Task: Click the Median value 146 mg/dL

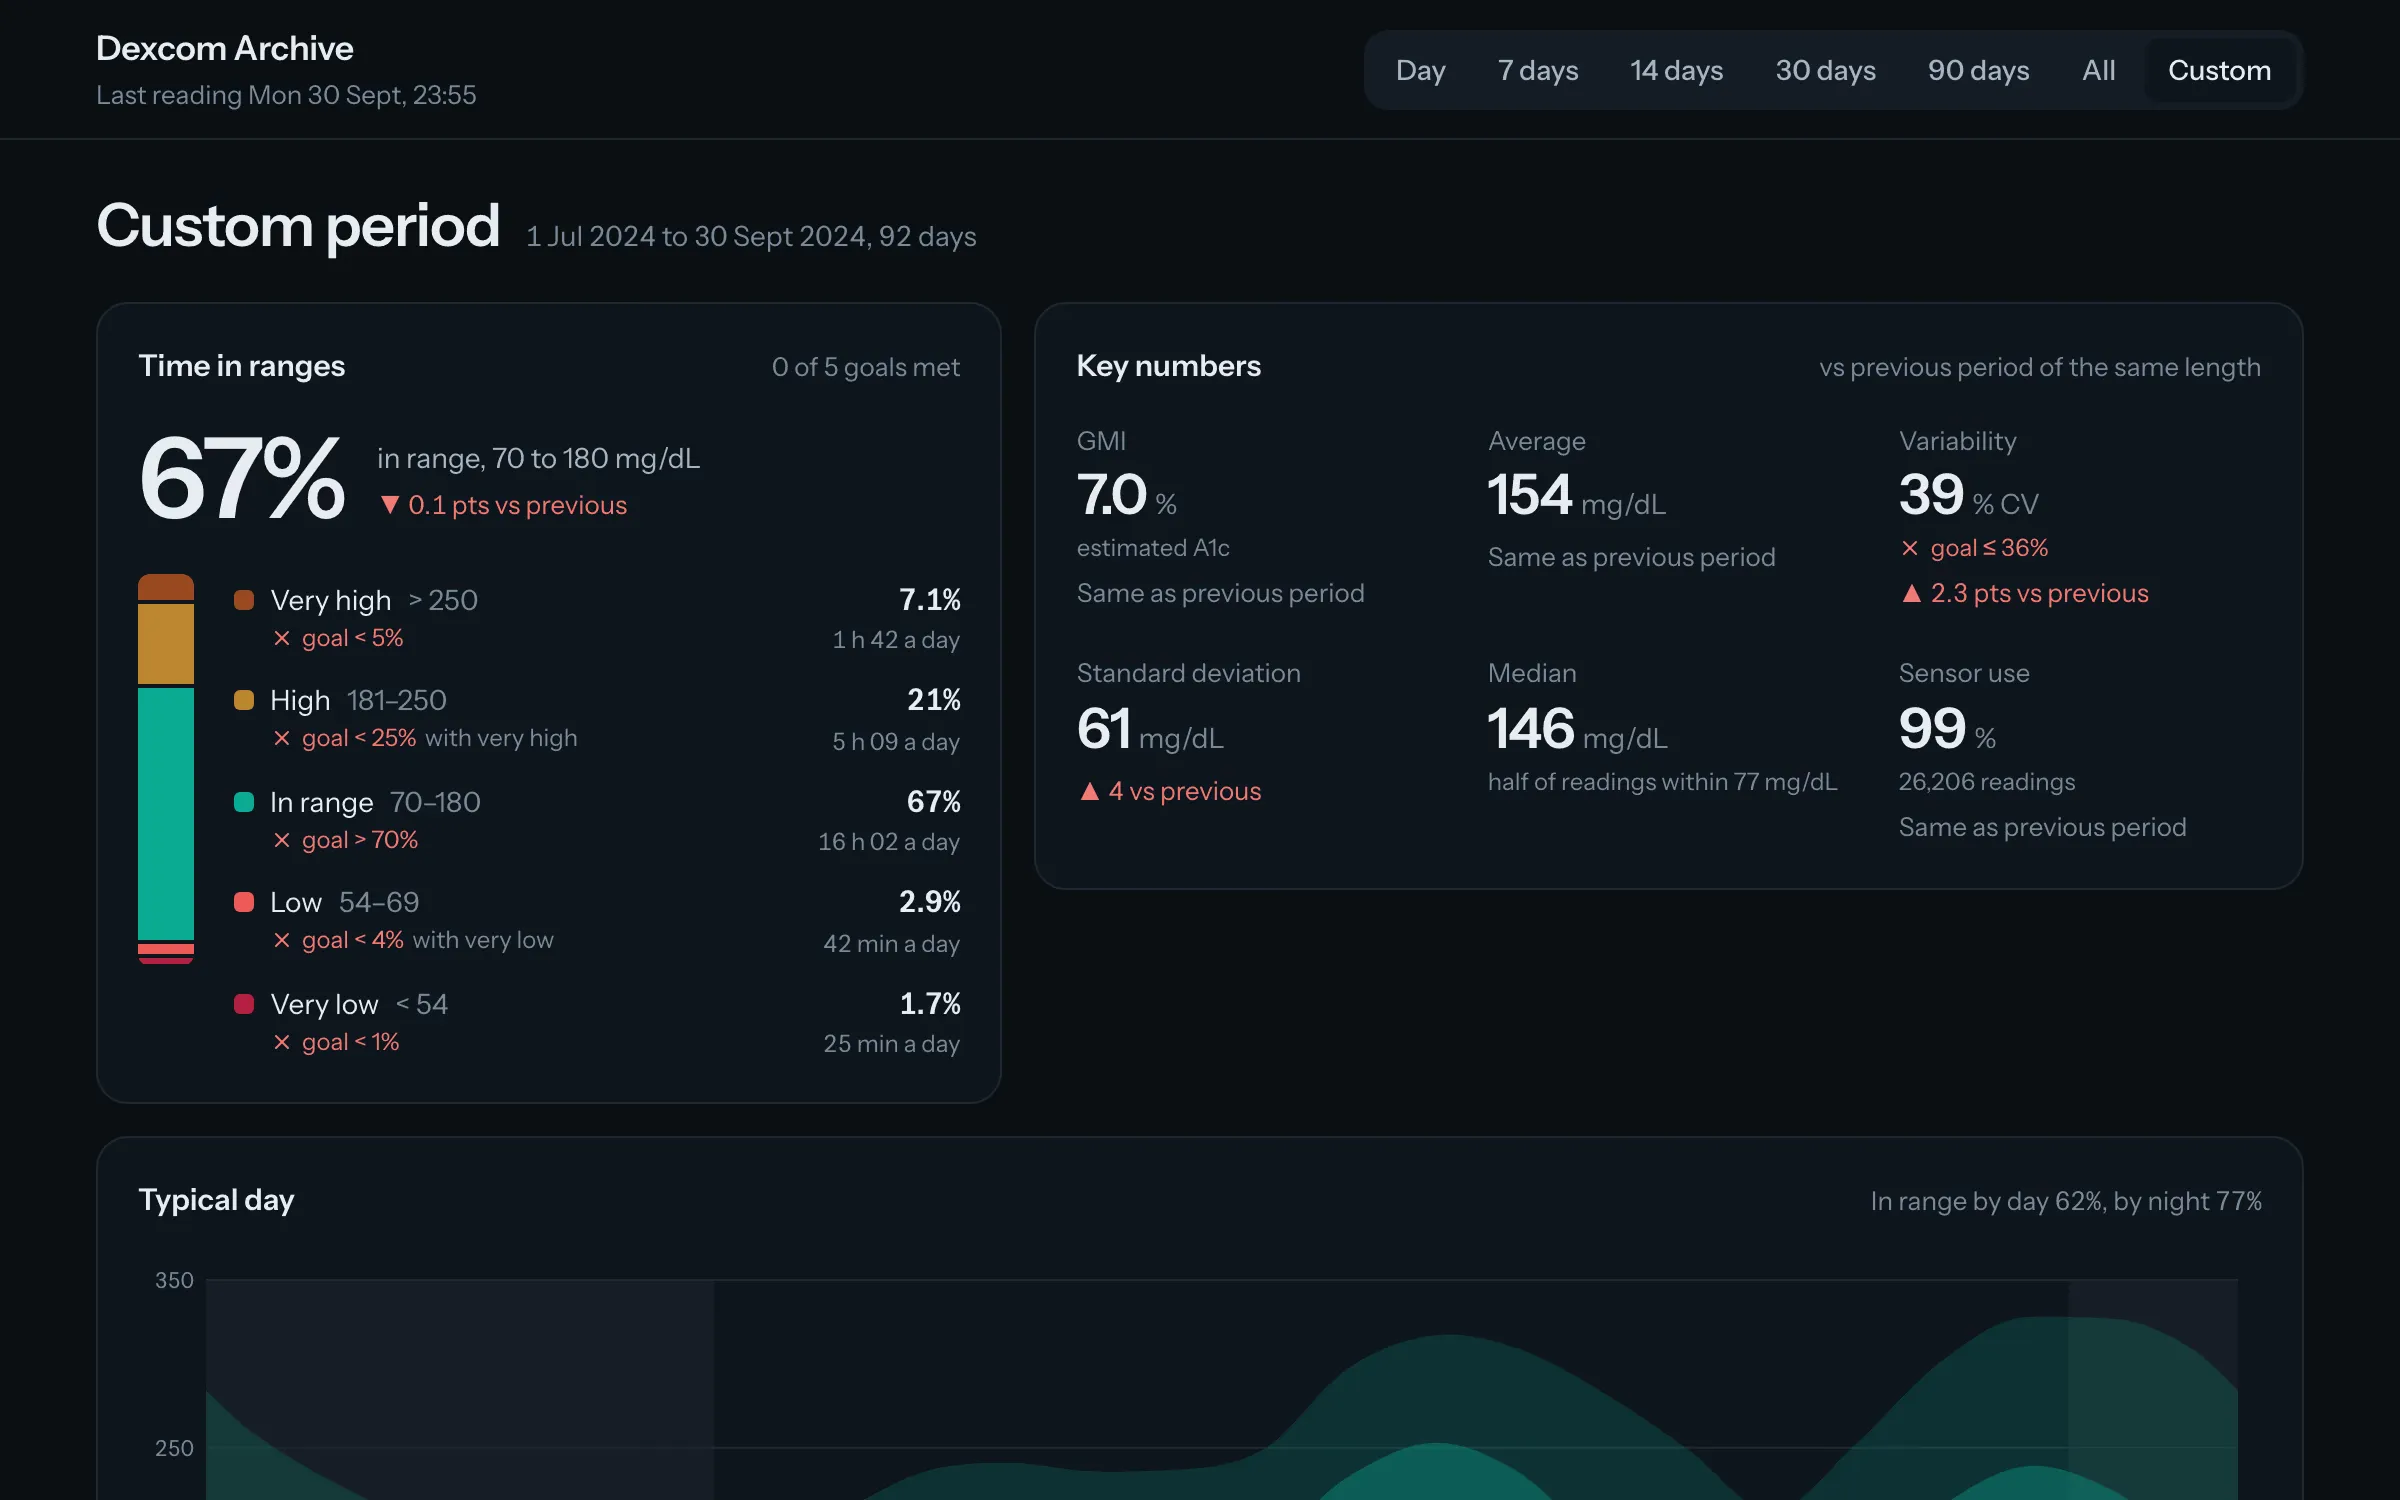Action: 1578,729
